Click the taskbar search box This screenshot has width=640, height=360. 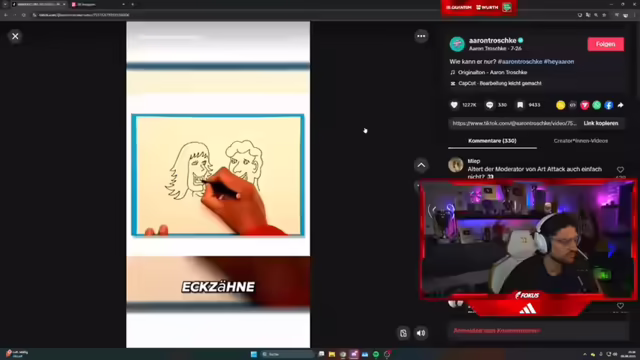coord(287,354)
